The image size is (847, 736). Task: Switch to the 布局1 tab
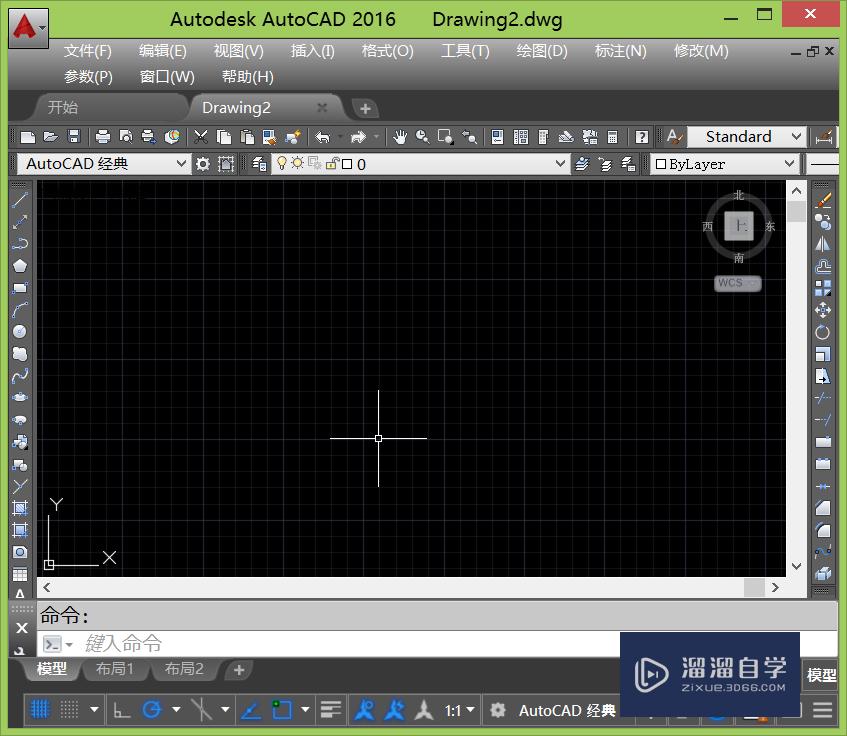click(x=114, y=670)
